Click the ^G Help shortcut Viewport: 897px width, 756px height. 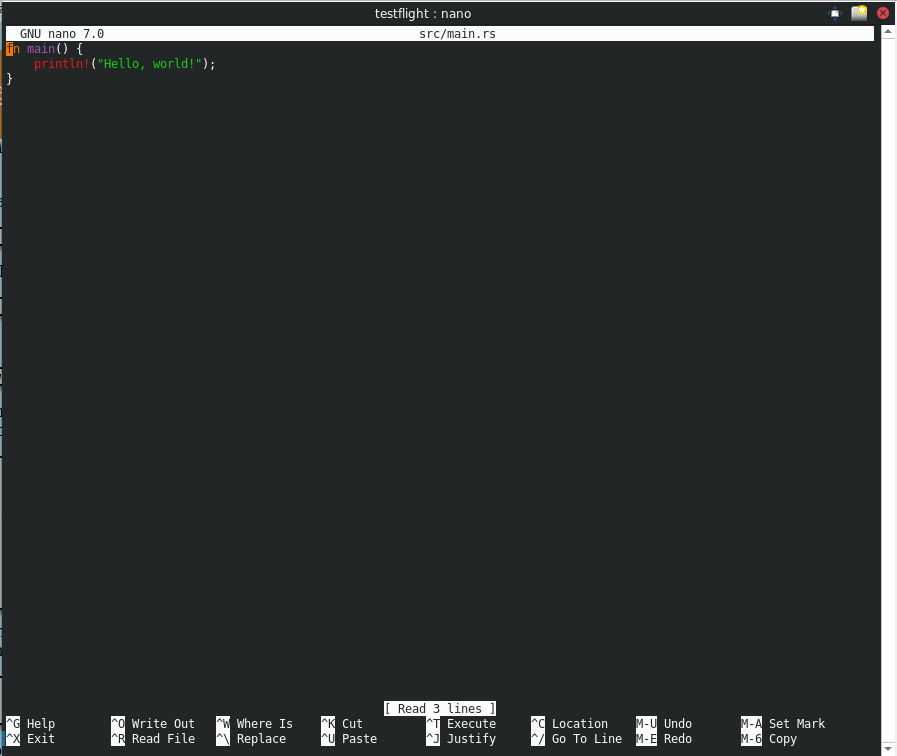(x=30, y=724)
